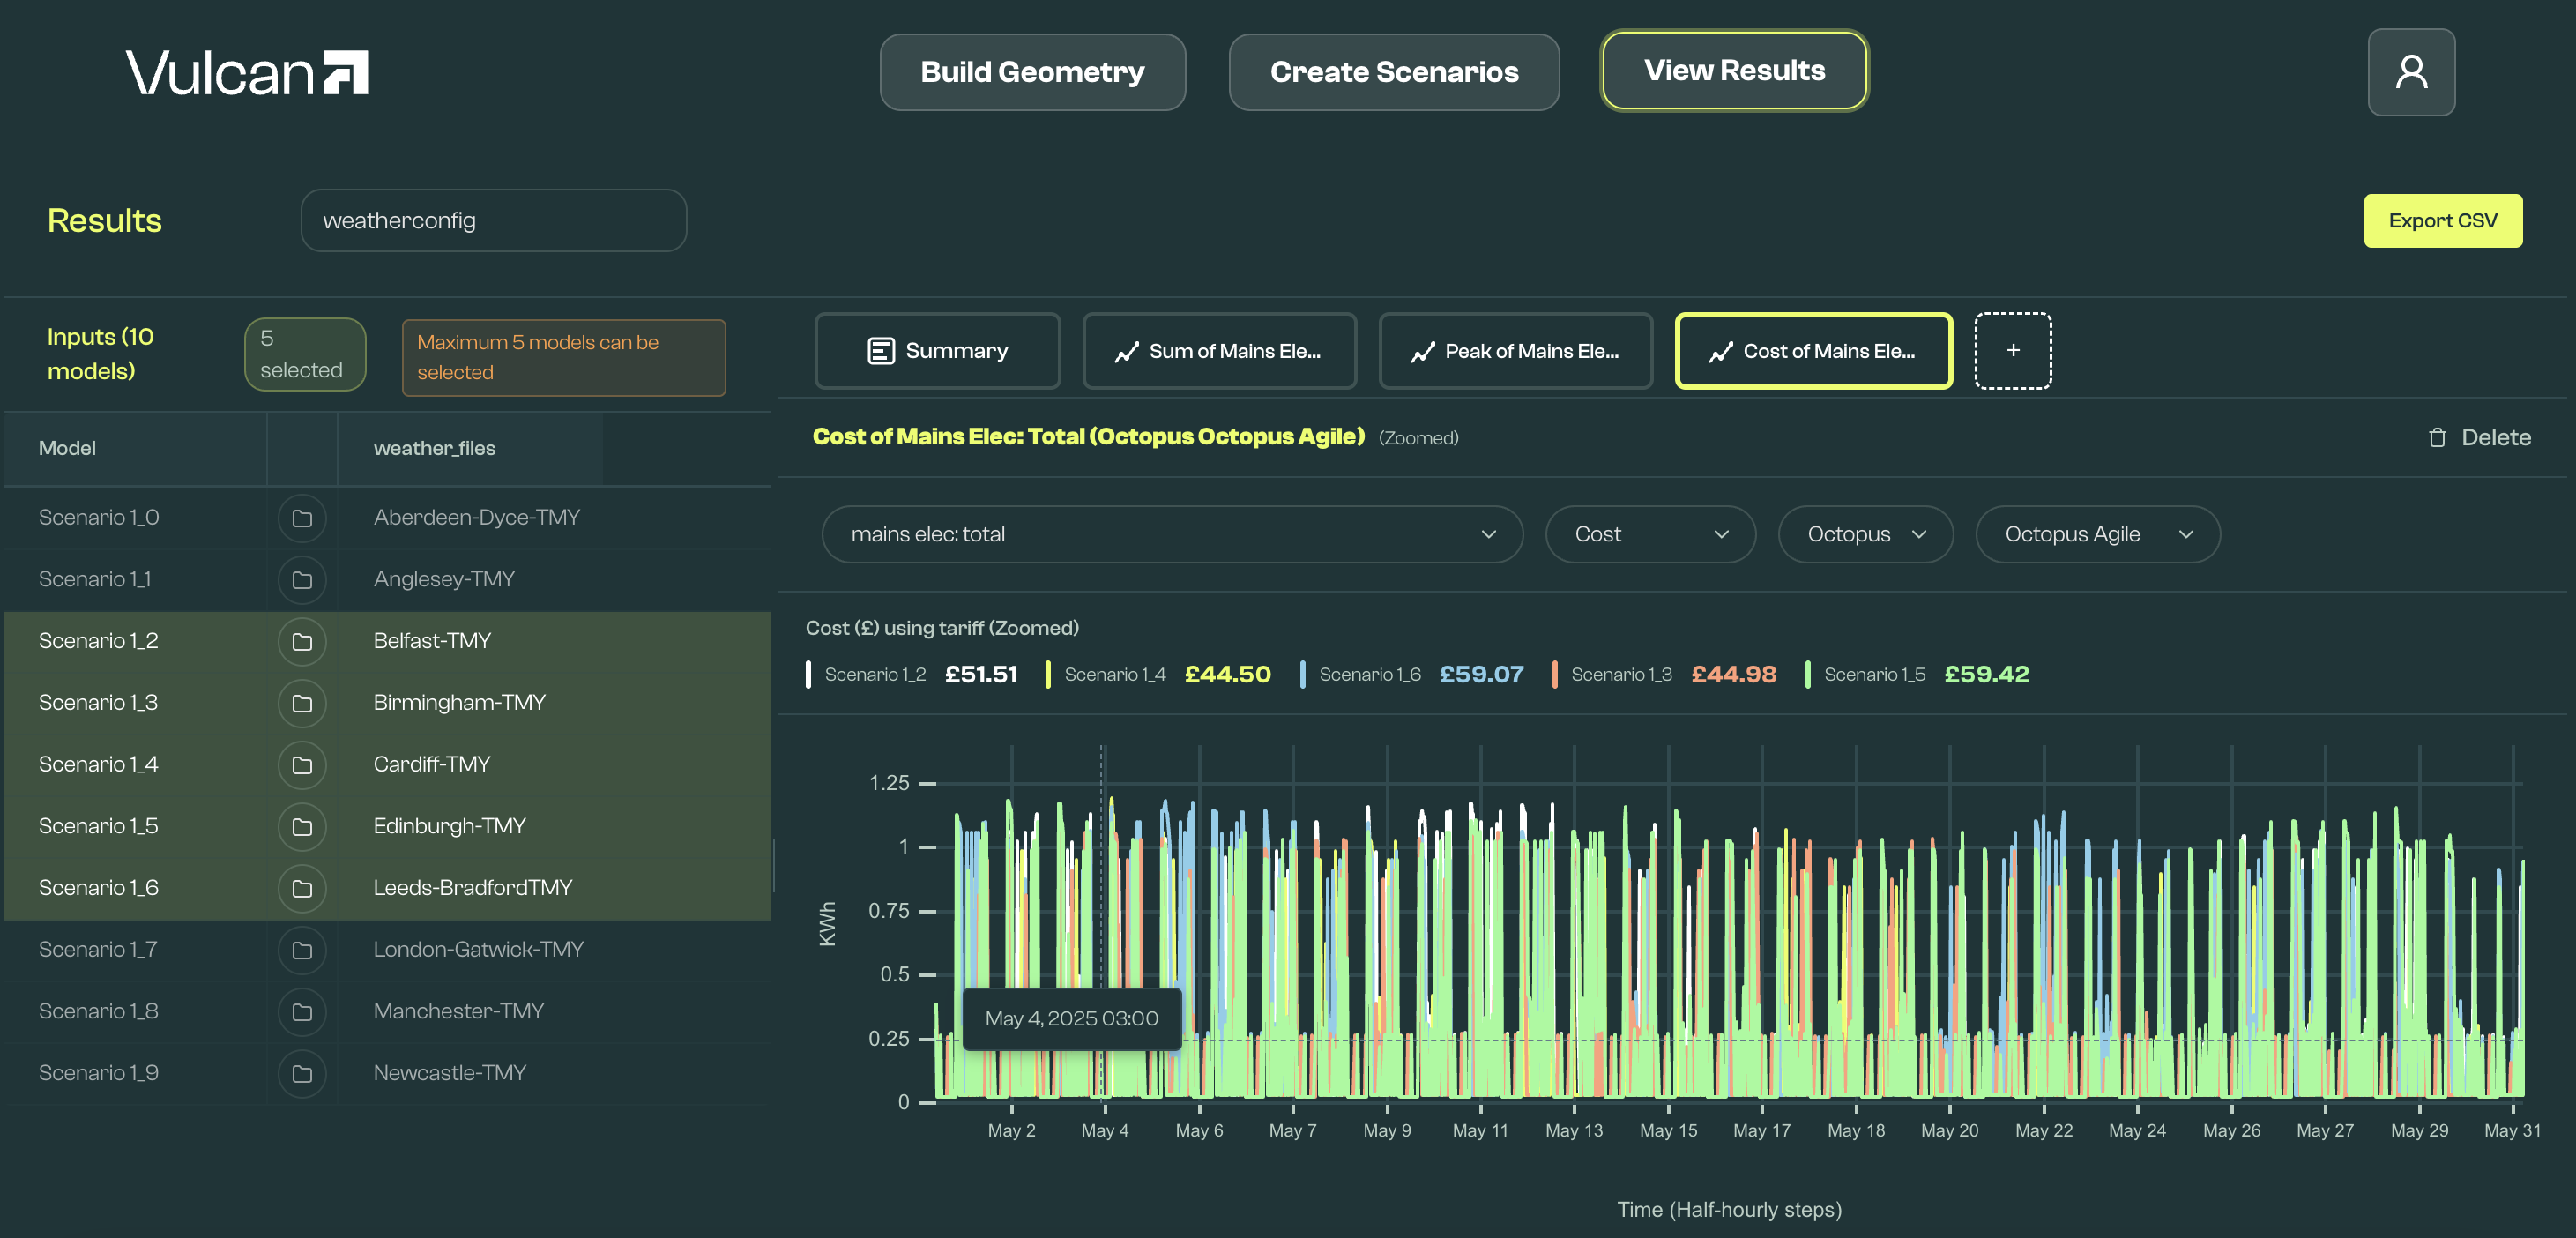Click the Export CSV button

(2441, 221)
